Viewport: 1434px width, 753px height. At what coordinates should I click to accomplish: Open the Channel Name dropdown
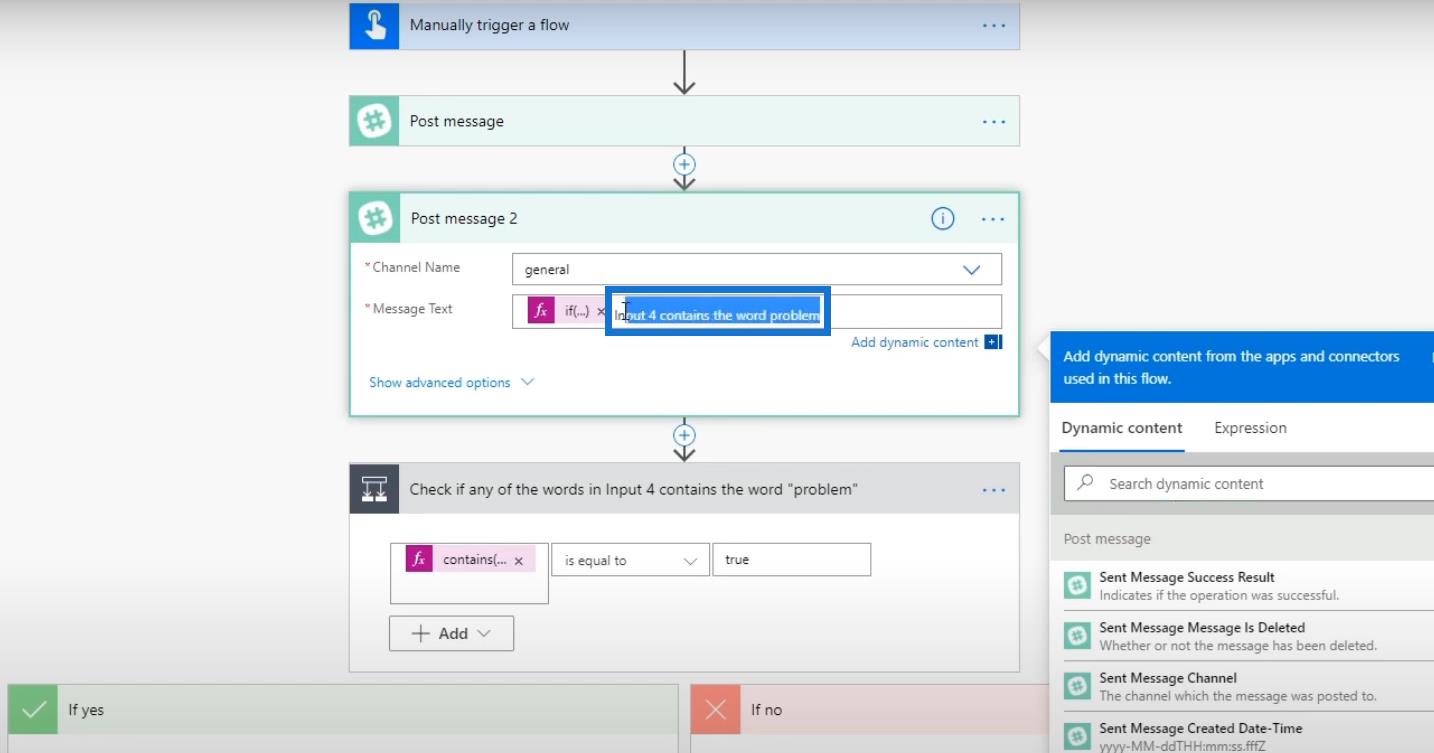click(756, 269)
